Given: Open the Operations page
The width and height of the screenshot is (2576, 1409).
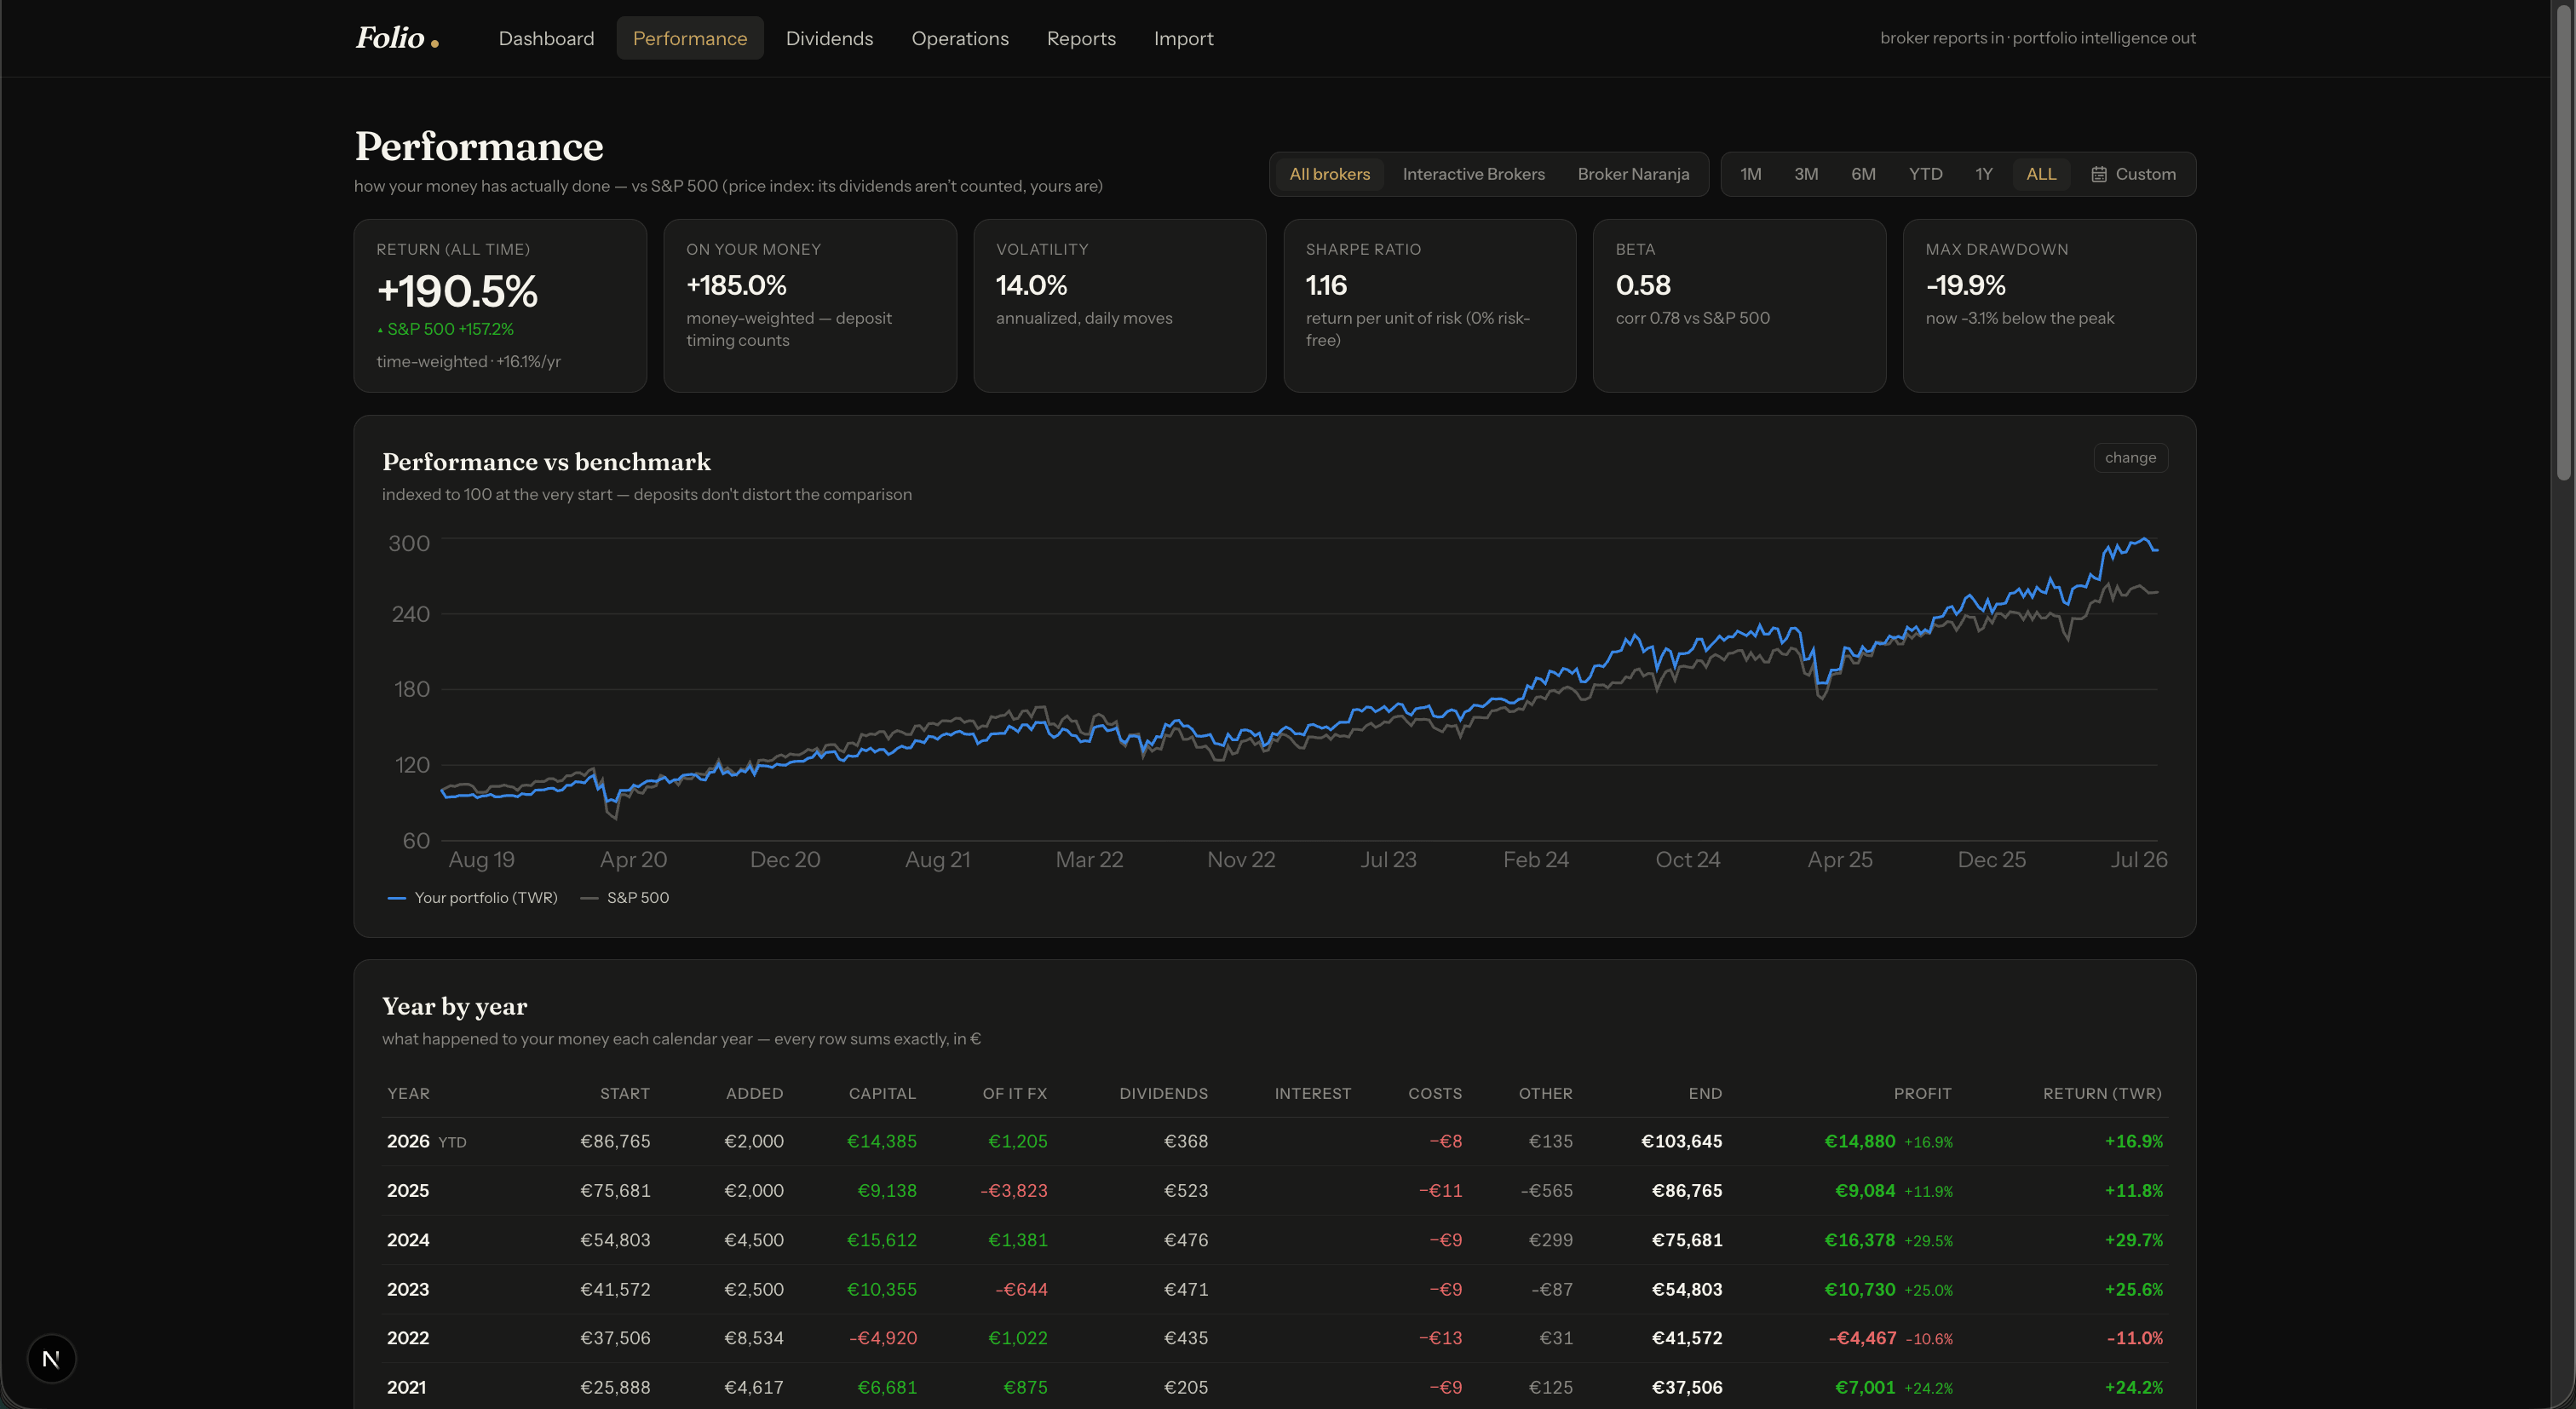Looking at the screenshot, I should (x=960, y=38).
